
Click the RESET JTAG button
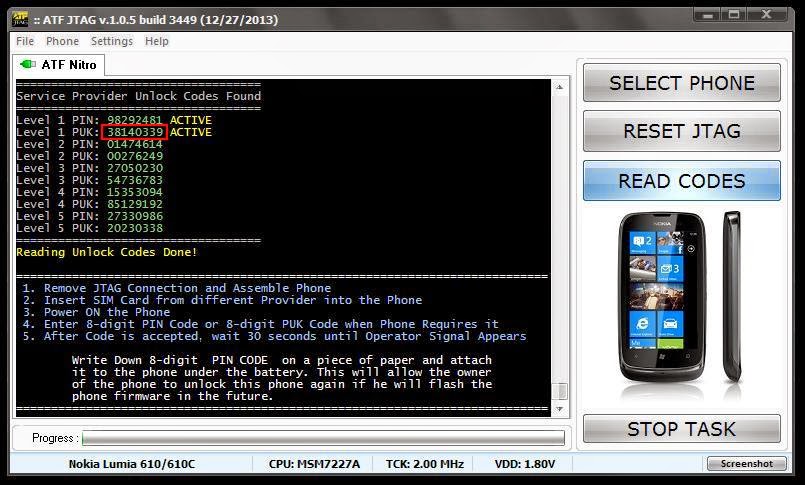point(682,131)
